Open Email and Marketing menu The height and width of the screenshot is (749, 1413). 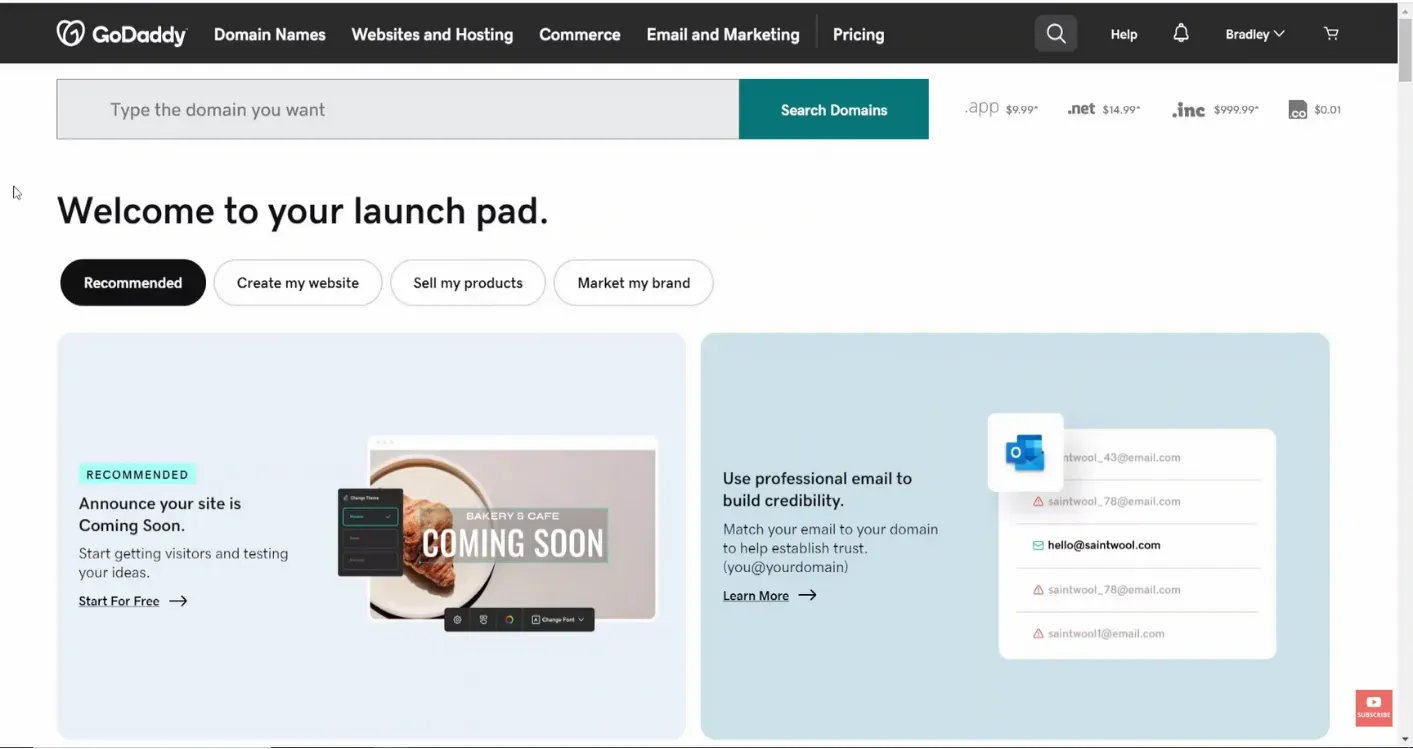pos(723,34)
